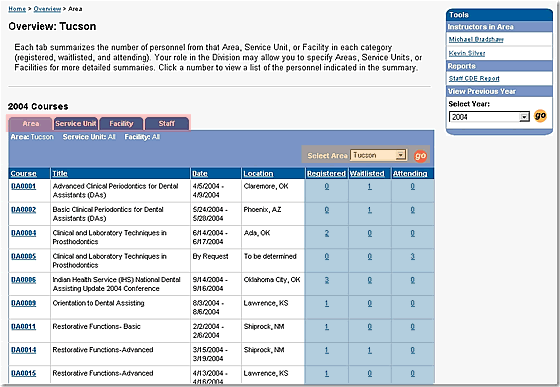
Task: Click the 'To be determined' location cell
Action: [270, 256]
